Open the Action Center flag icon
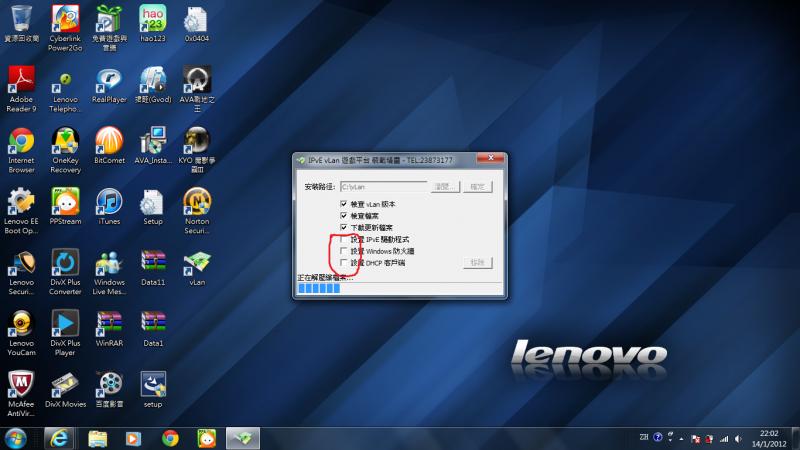The width and height of the screenshot is (800, 450). pyautogui.click(x=695, y=439)
